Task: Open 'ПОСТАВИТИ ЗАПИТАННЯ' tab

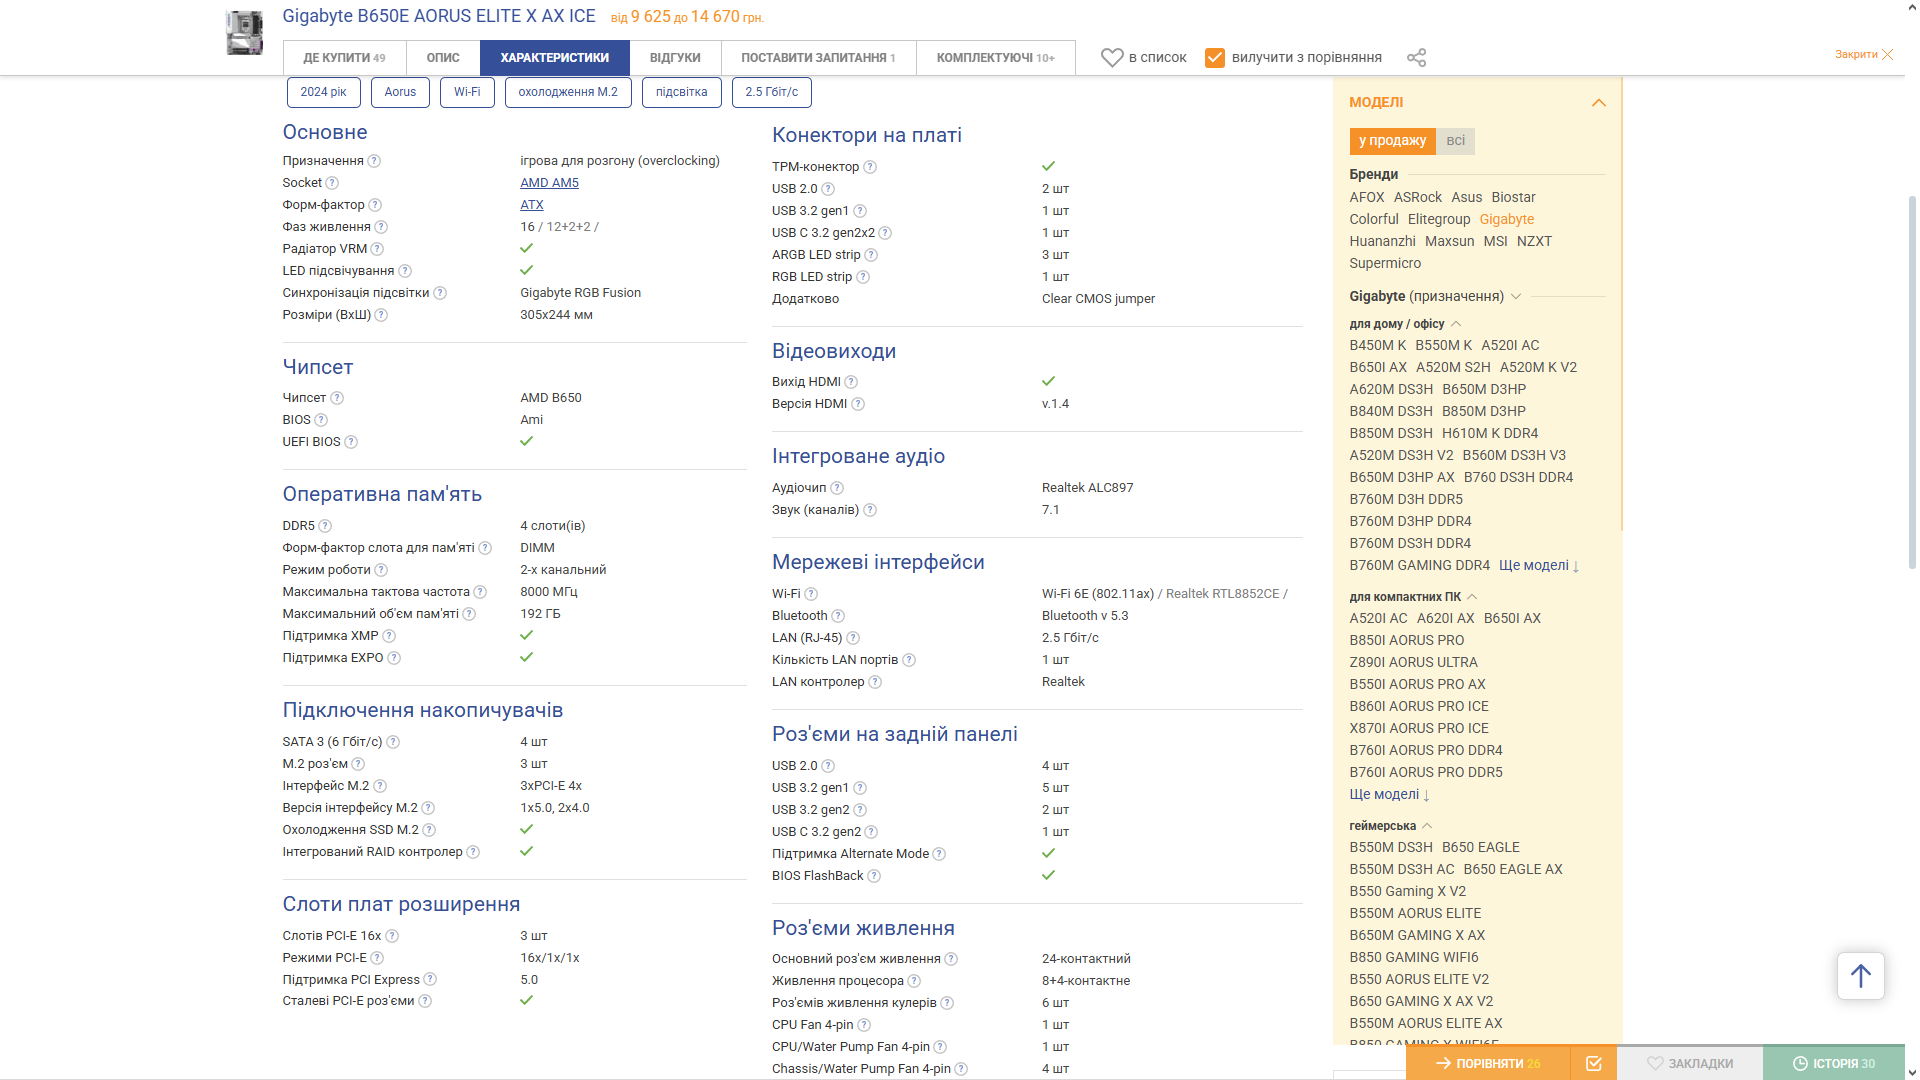Action: 818,58
